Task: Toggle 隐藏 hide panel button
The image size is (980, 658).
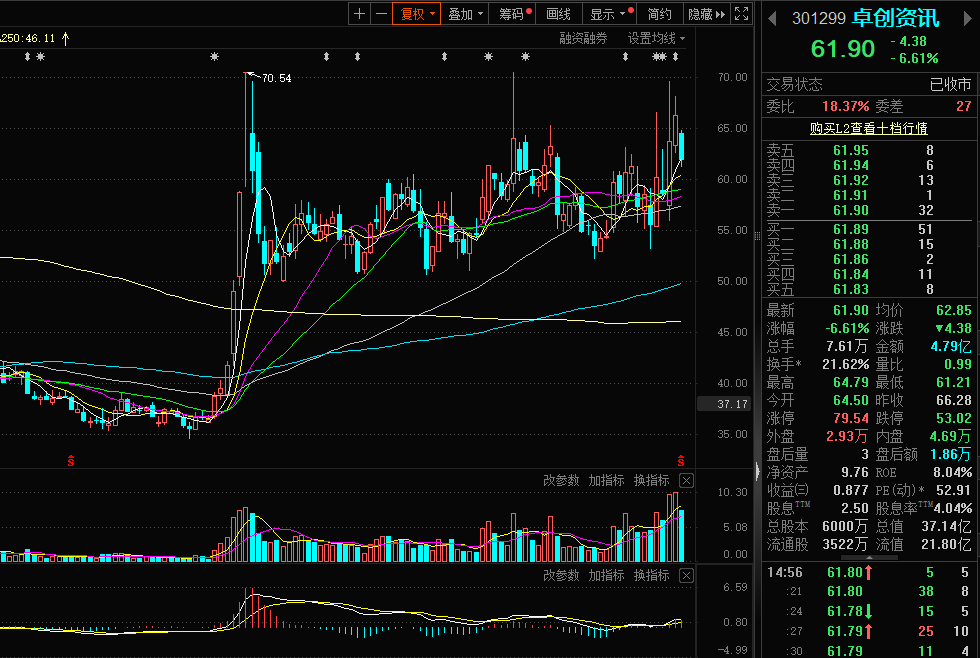Action: [x=705, y=14]
